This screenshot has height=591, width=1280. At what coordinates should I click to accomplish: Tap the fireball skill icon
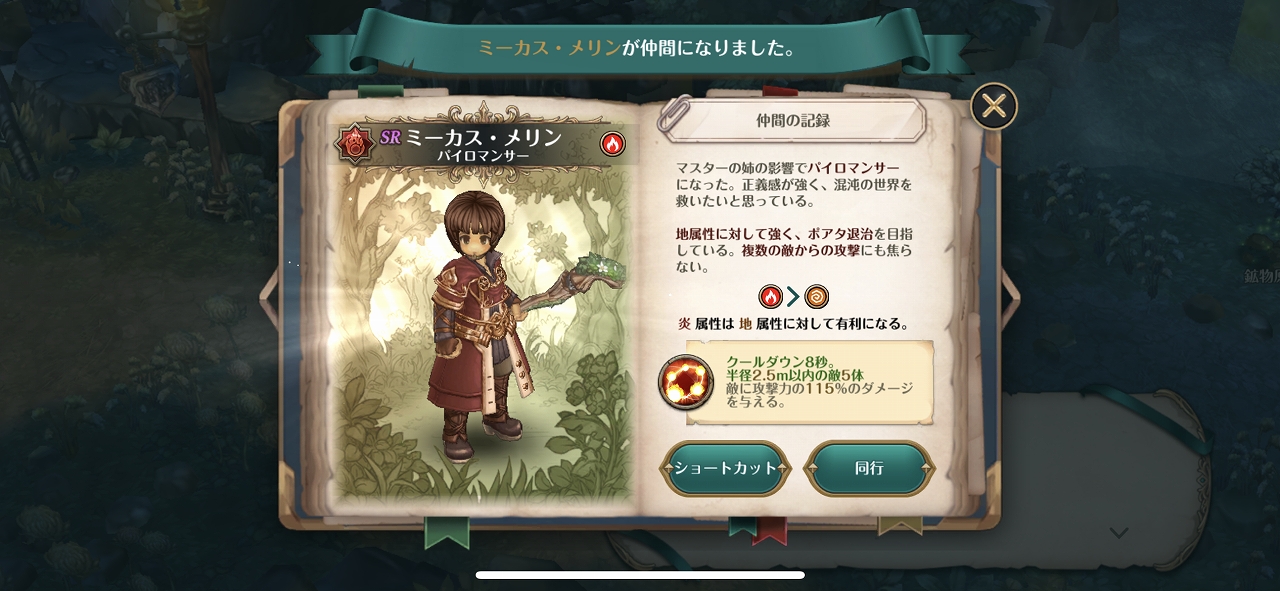coord(686,382)
